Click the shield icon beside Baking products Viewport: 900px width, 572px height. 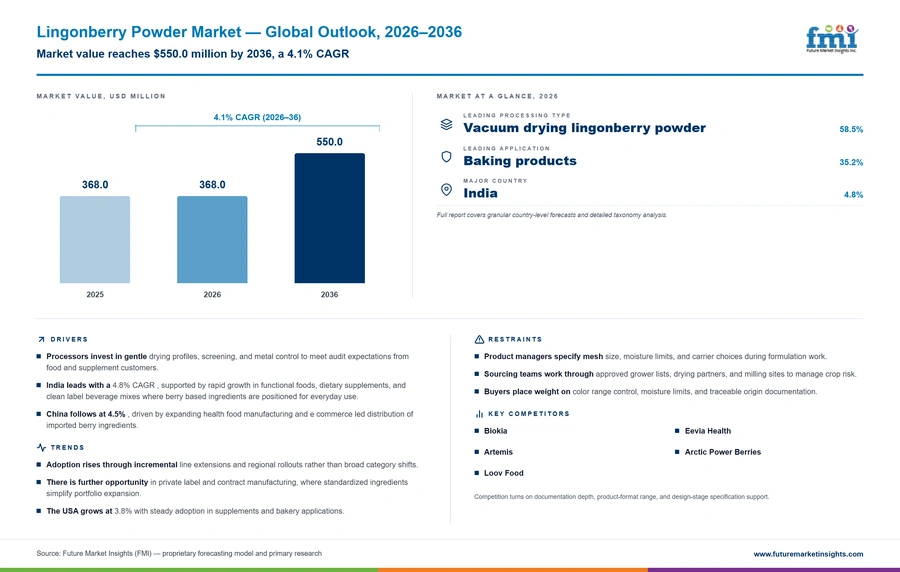(446, 157)
